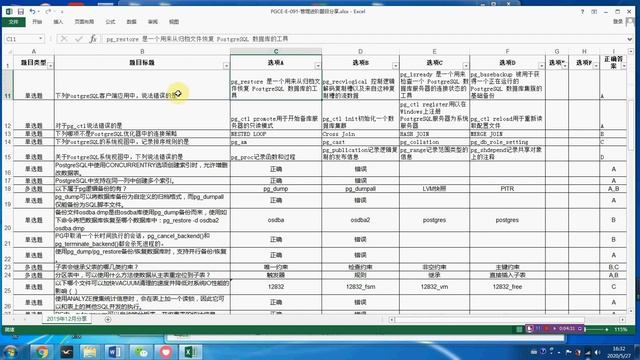The width and height of the screenshot is (640, 360).
Task: Open filter dropdown for 选项D column
Action: (x=541, y=66)
